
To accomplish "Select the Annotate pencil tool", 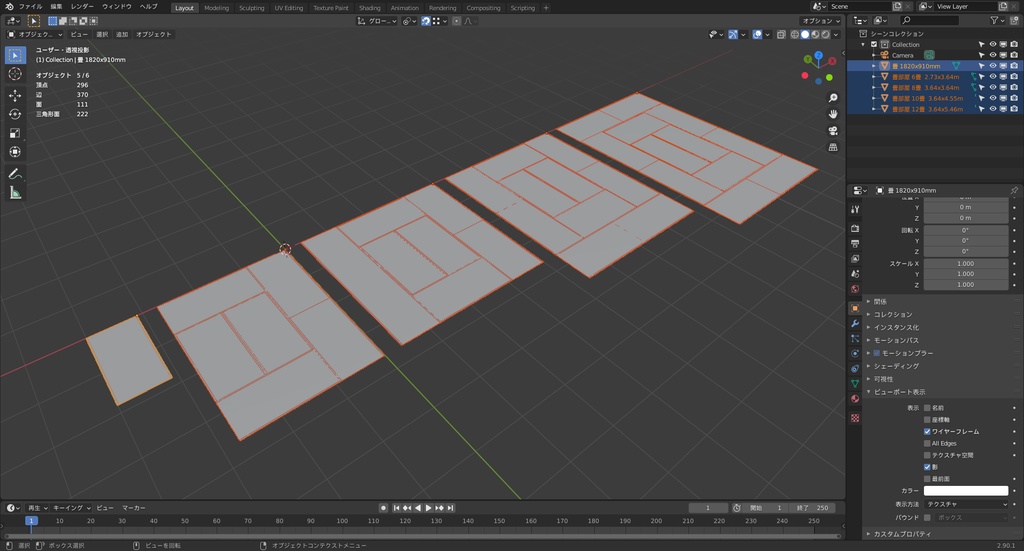I will tap(15, 174).
